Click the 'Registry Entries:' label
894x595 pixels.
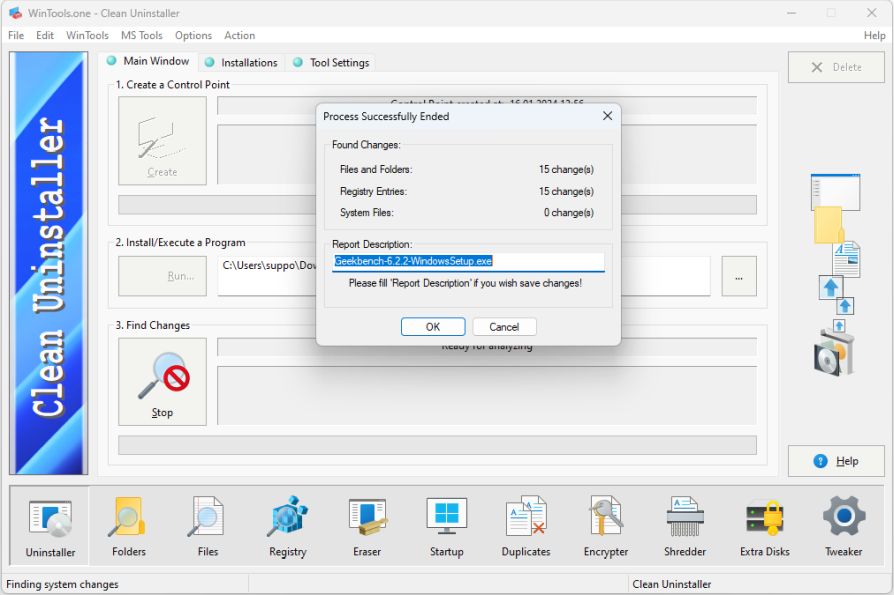coord(373,191)
